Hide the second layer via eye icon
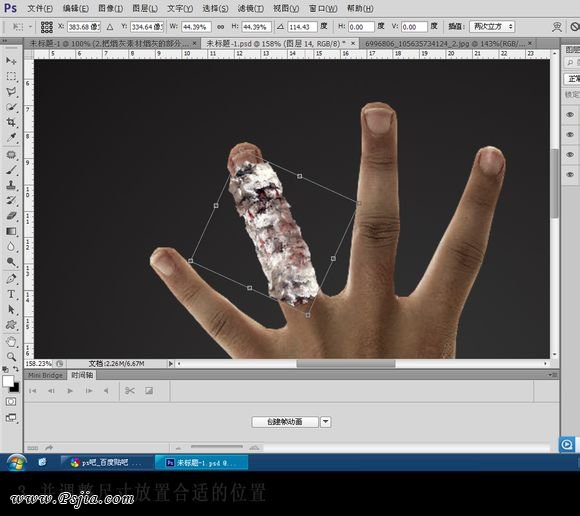This screenshot has height=516, width=580. click(570, 134)
